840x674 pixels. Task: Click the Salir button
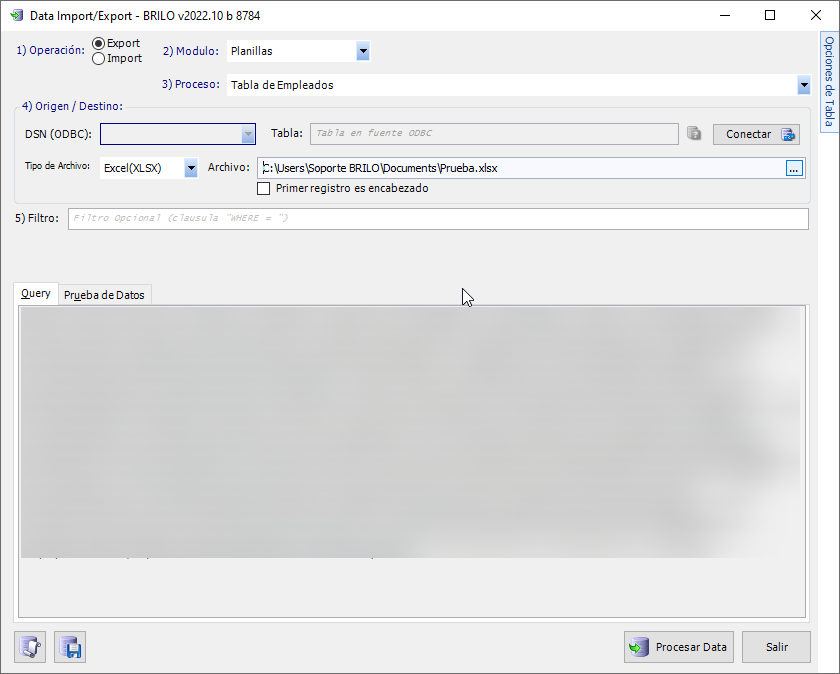pos(776,646)
